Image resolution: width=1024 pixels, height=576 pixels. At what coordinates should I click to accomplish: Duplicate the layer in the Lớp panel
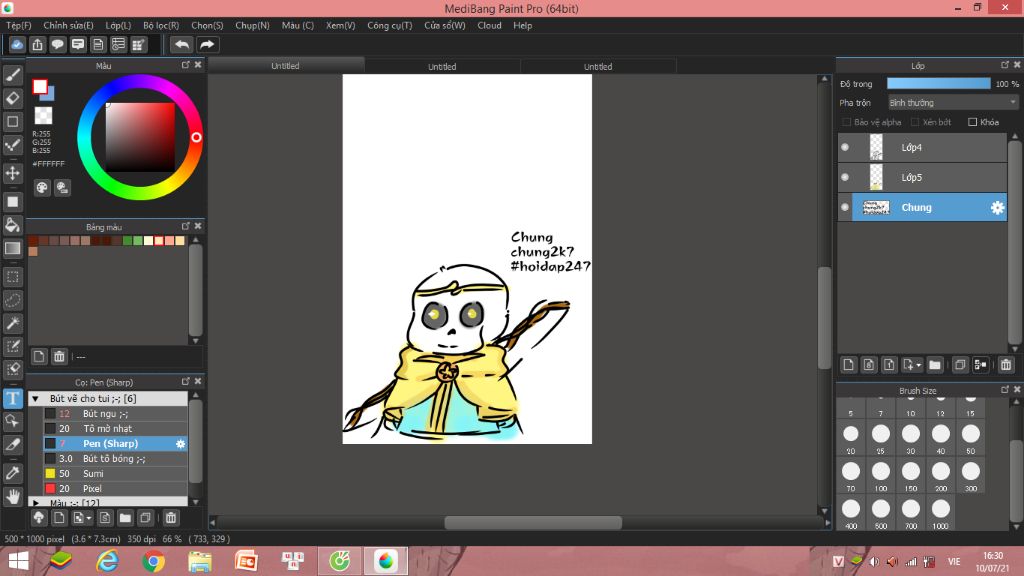pos(959,365)
